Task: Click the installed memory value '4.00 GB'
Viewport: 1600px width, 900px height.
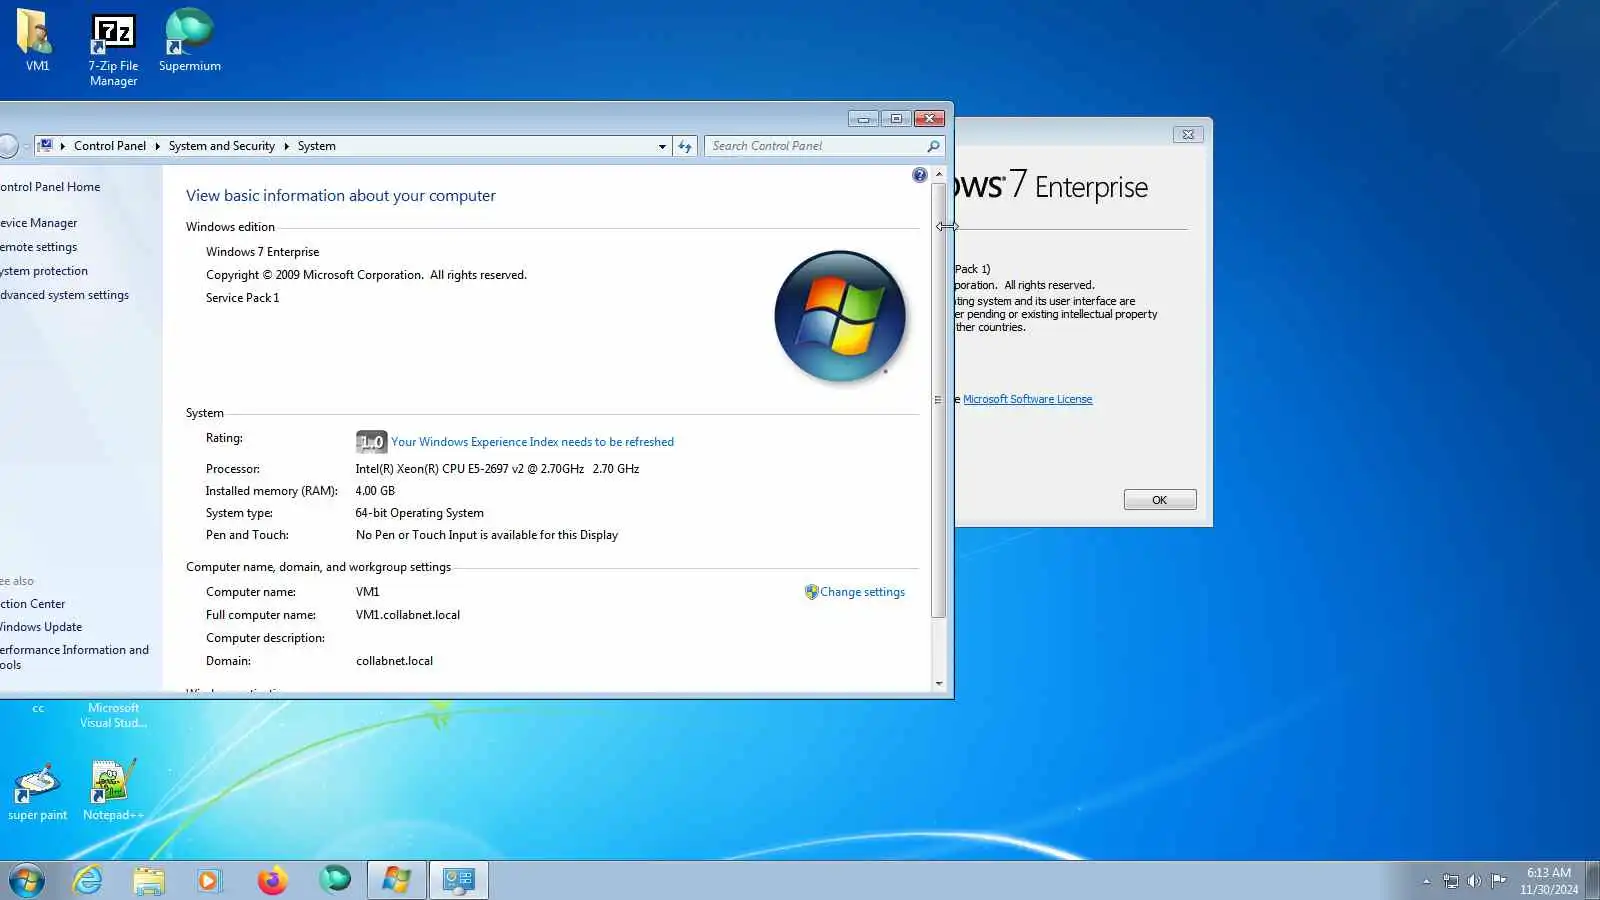Action: click(x=375, y=491)
